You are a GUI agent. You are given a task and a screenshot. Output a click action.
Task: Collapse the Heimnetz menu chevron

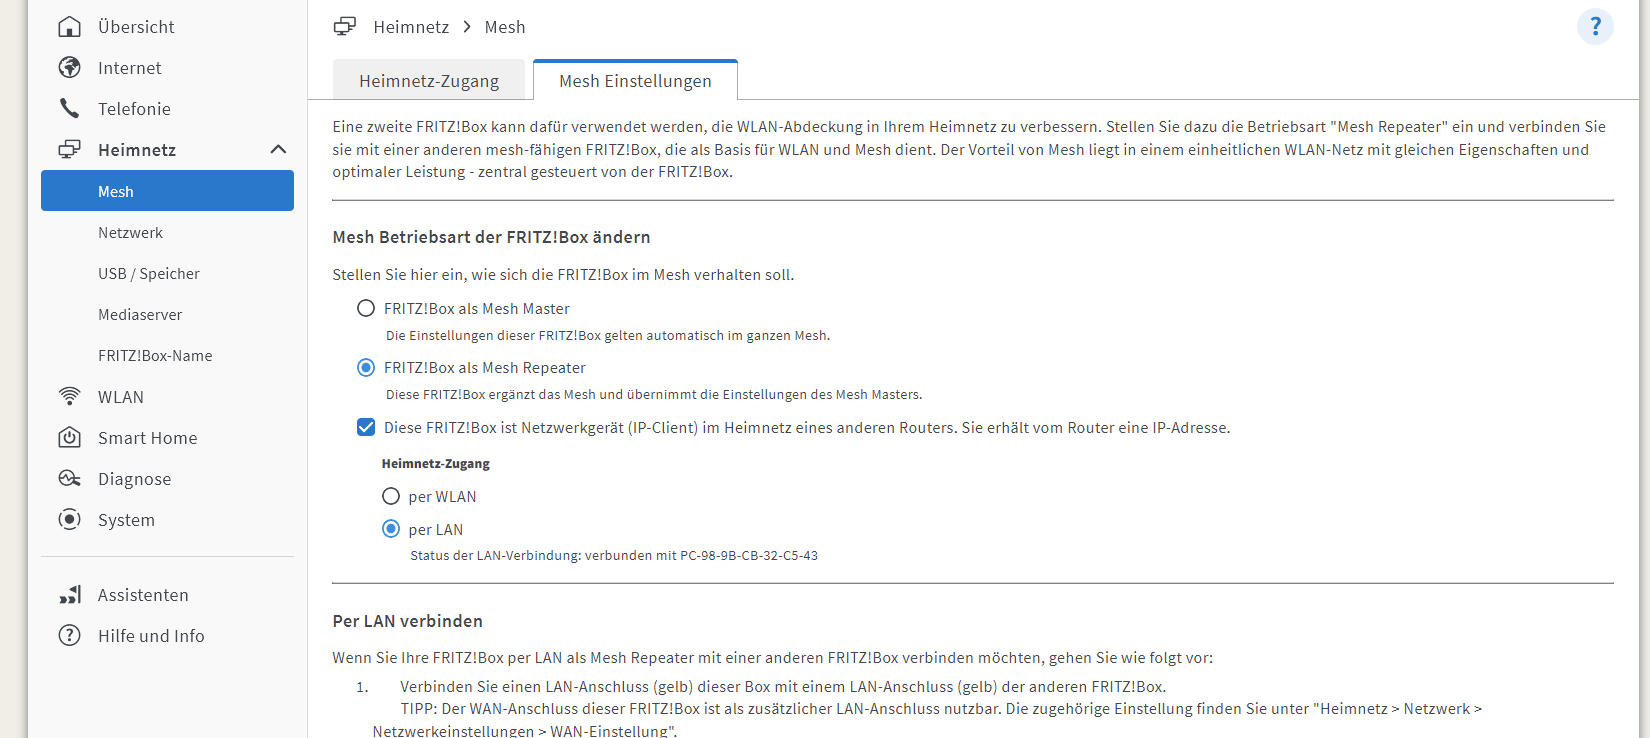(278, 149)
